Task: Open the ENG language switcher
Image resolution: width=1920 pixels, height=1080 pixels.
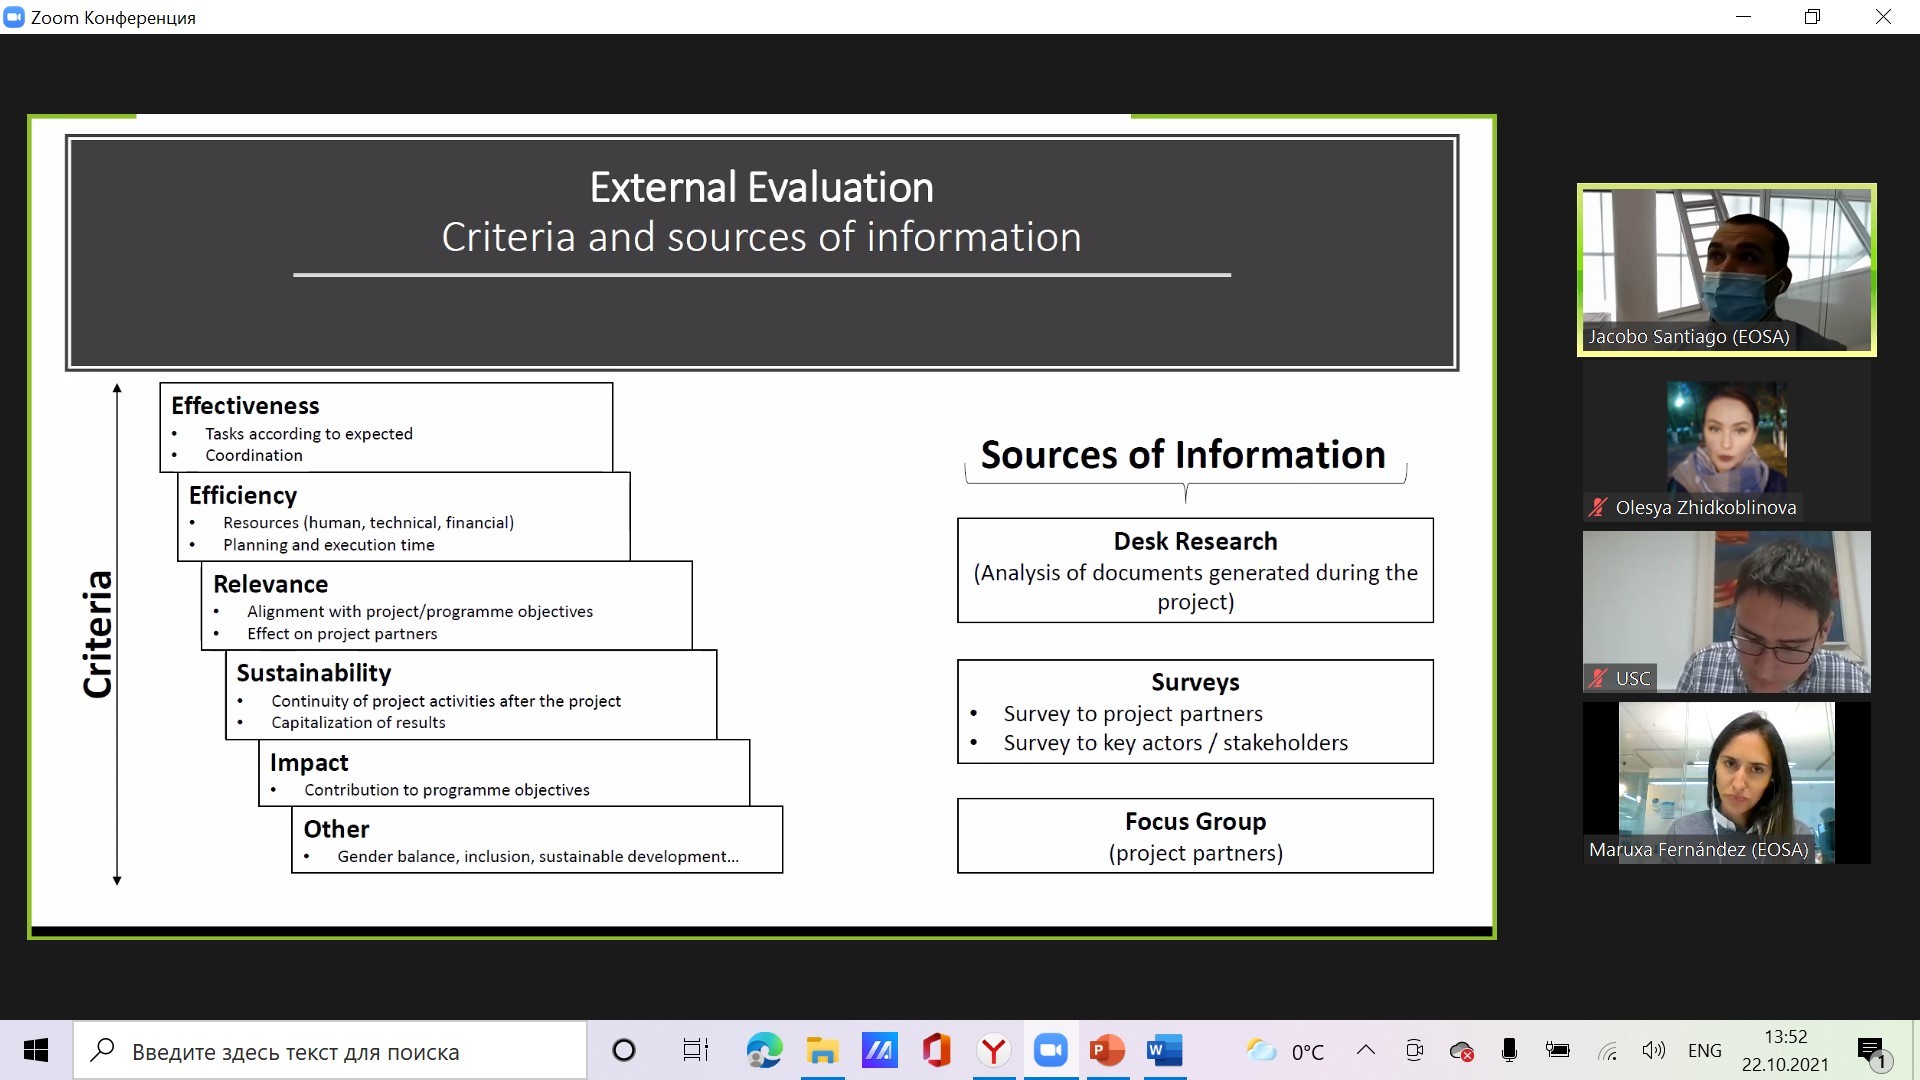Action: click(1704, 1051)
